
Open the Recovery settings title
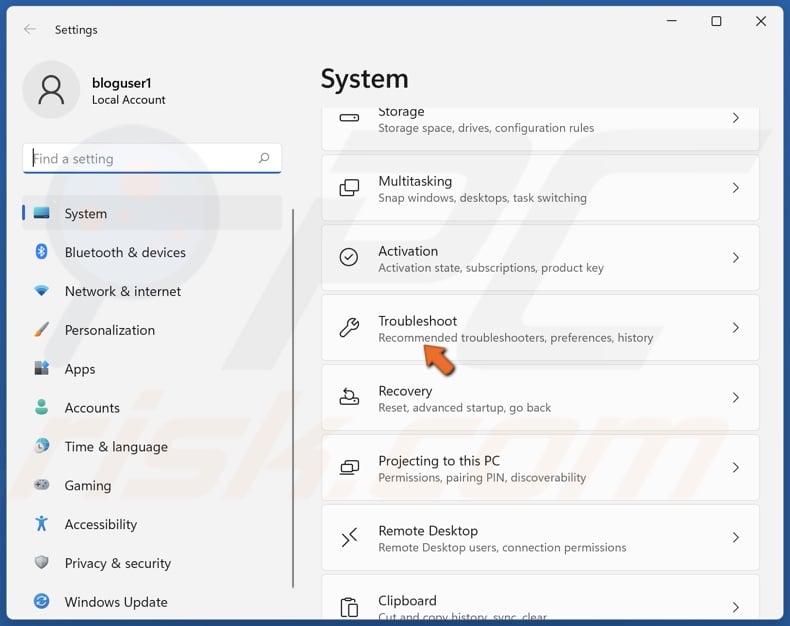pyautogui.click(x=405, y=391)
